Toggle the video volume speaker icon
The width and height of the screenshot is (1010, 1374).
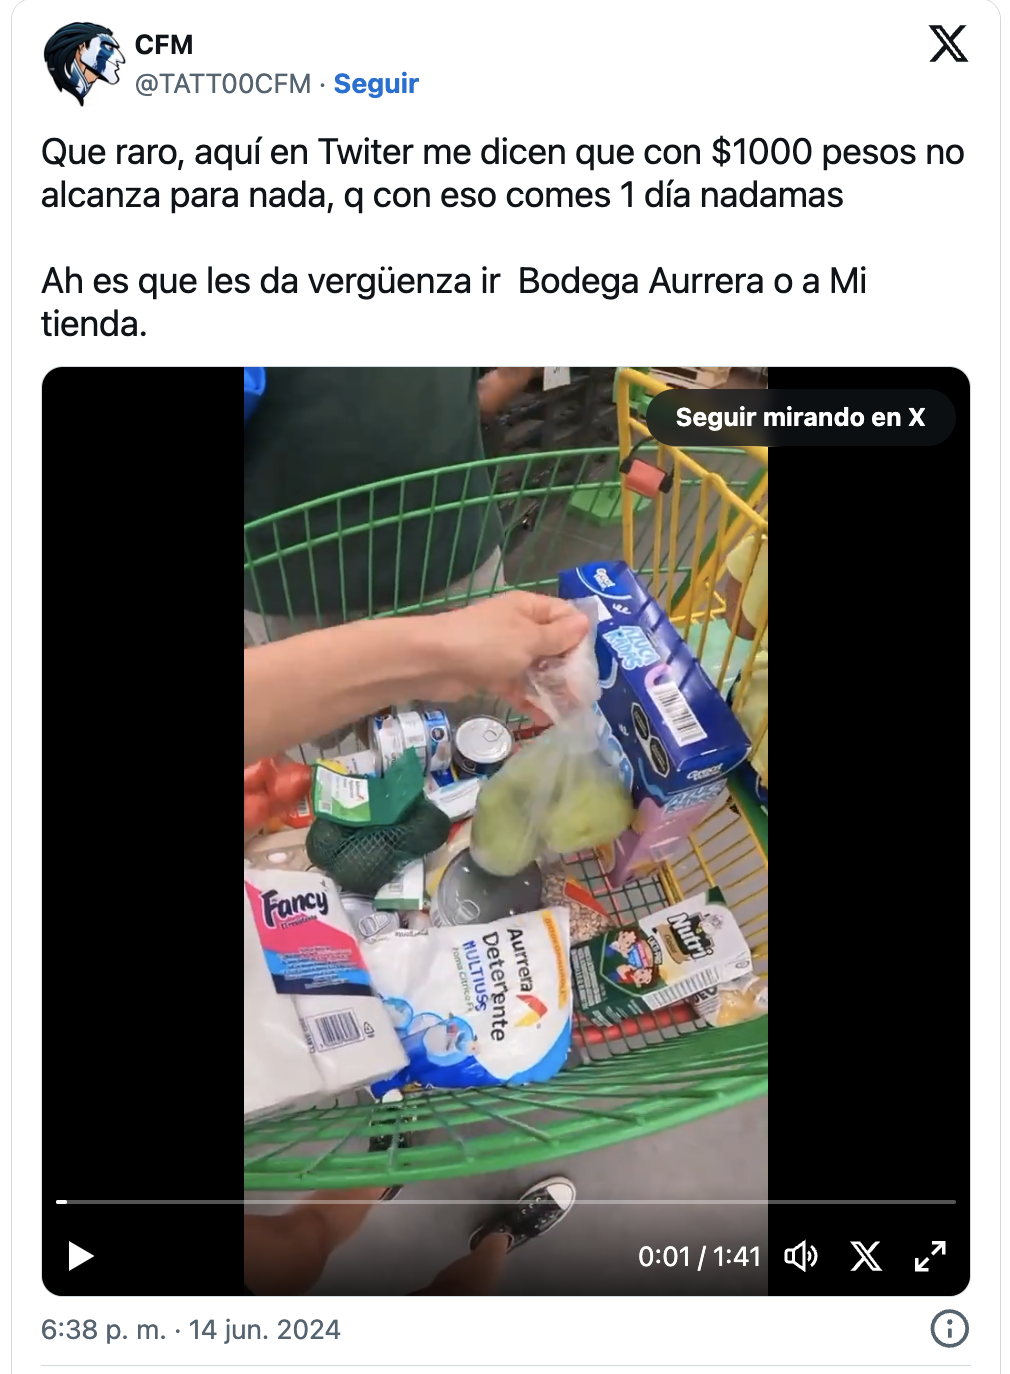point(801,1256)
